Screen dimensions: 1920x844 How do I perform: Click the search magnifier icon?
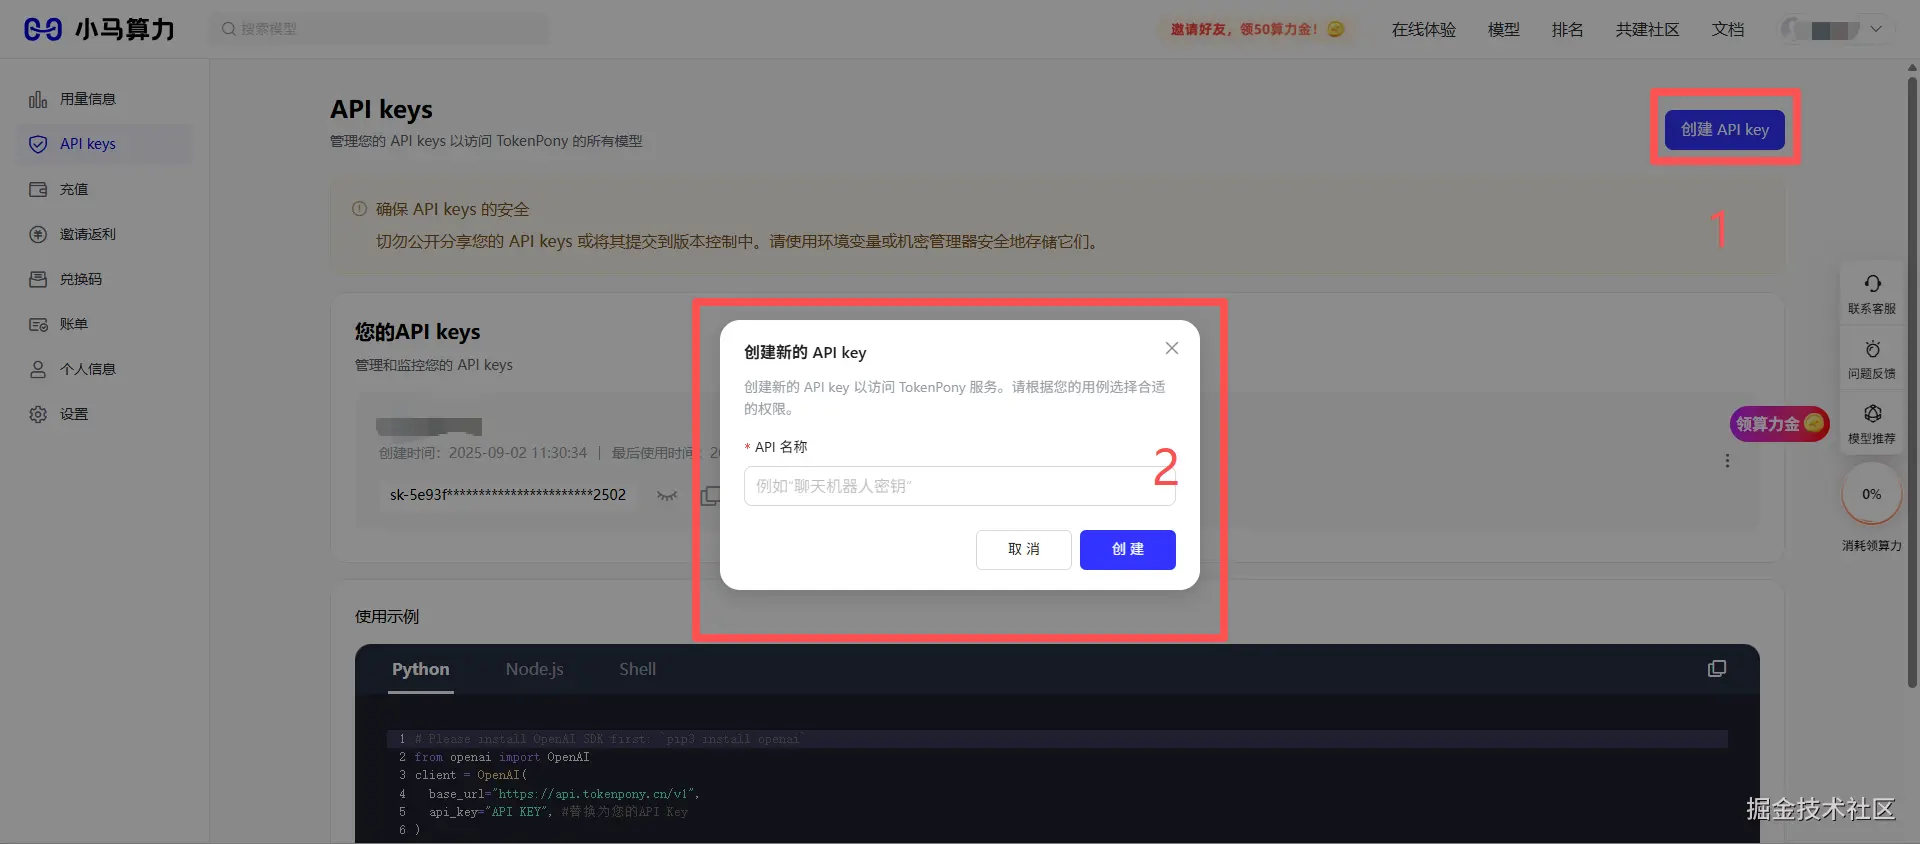229,29
